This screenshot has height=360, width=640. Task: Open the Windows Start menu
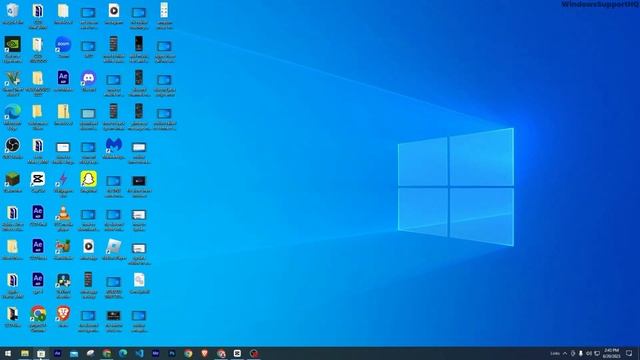tap(8, 353)
